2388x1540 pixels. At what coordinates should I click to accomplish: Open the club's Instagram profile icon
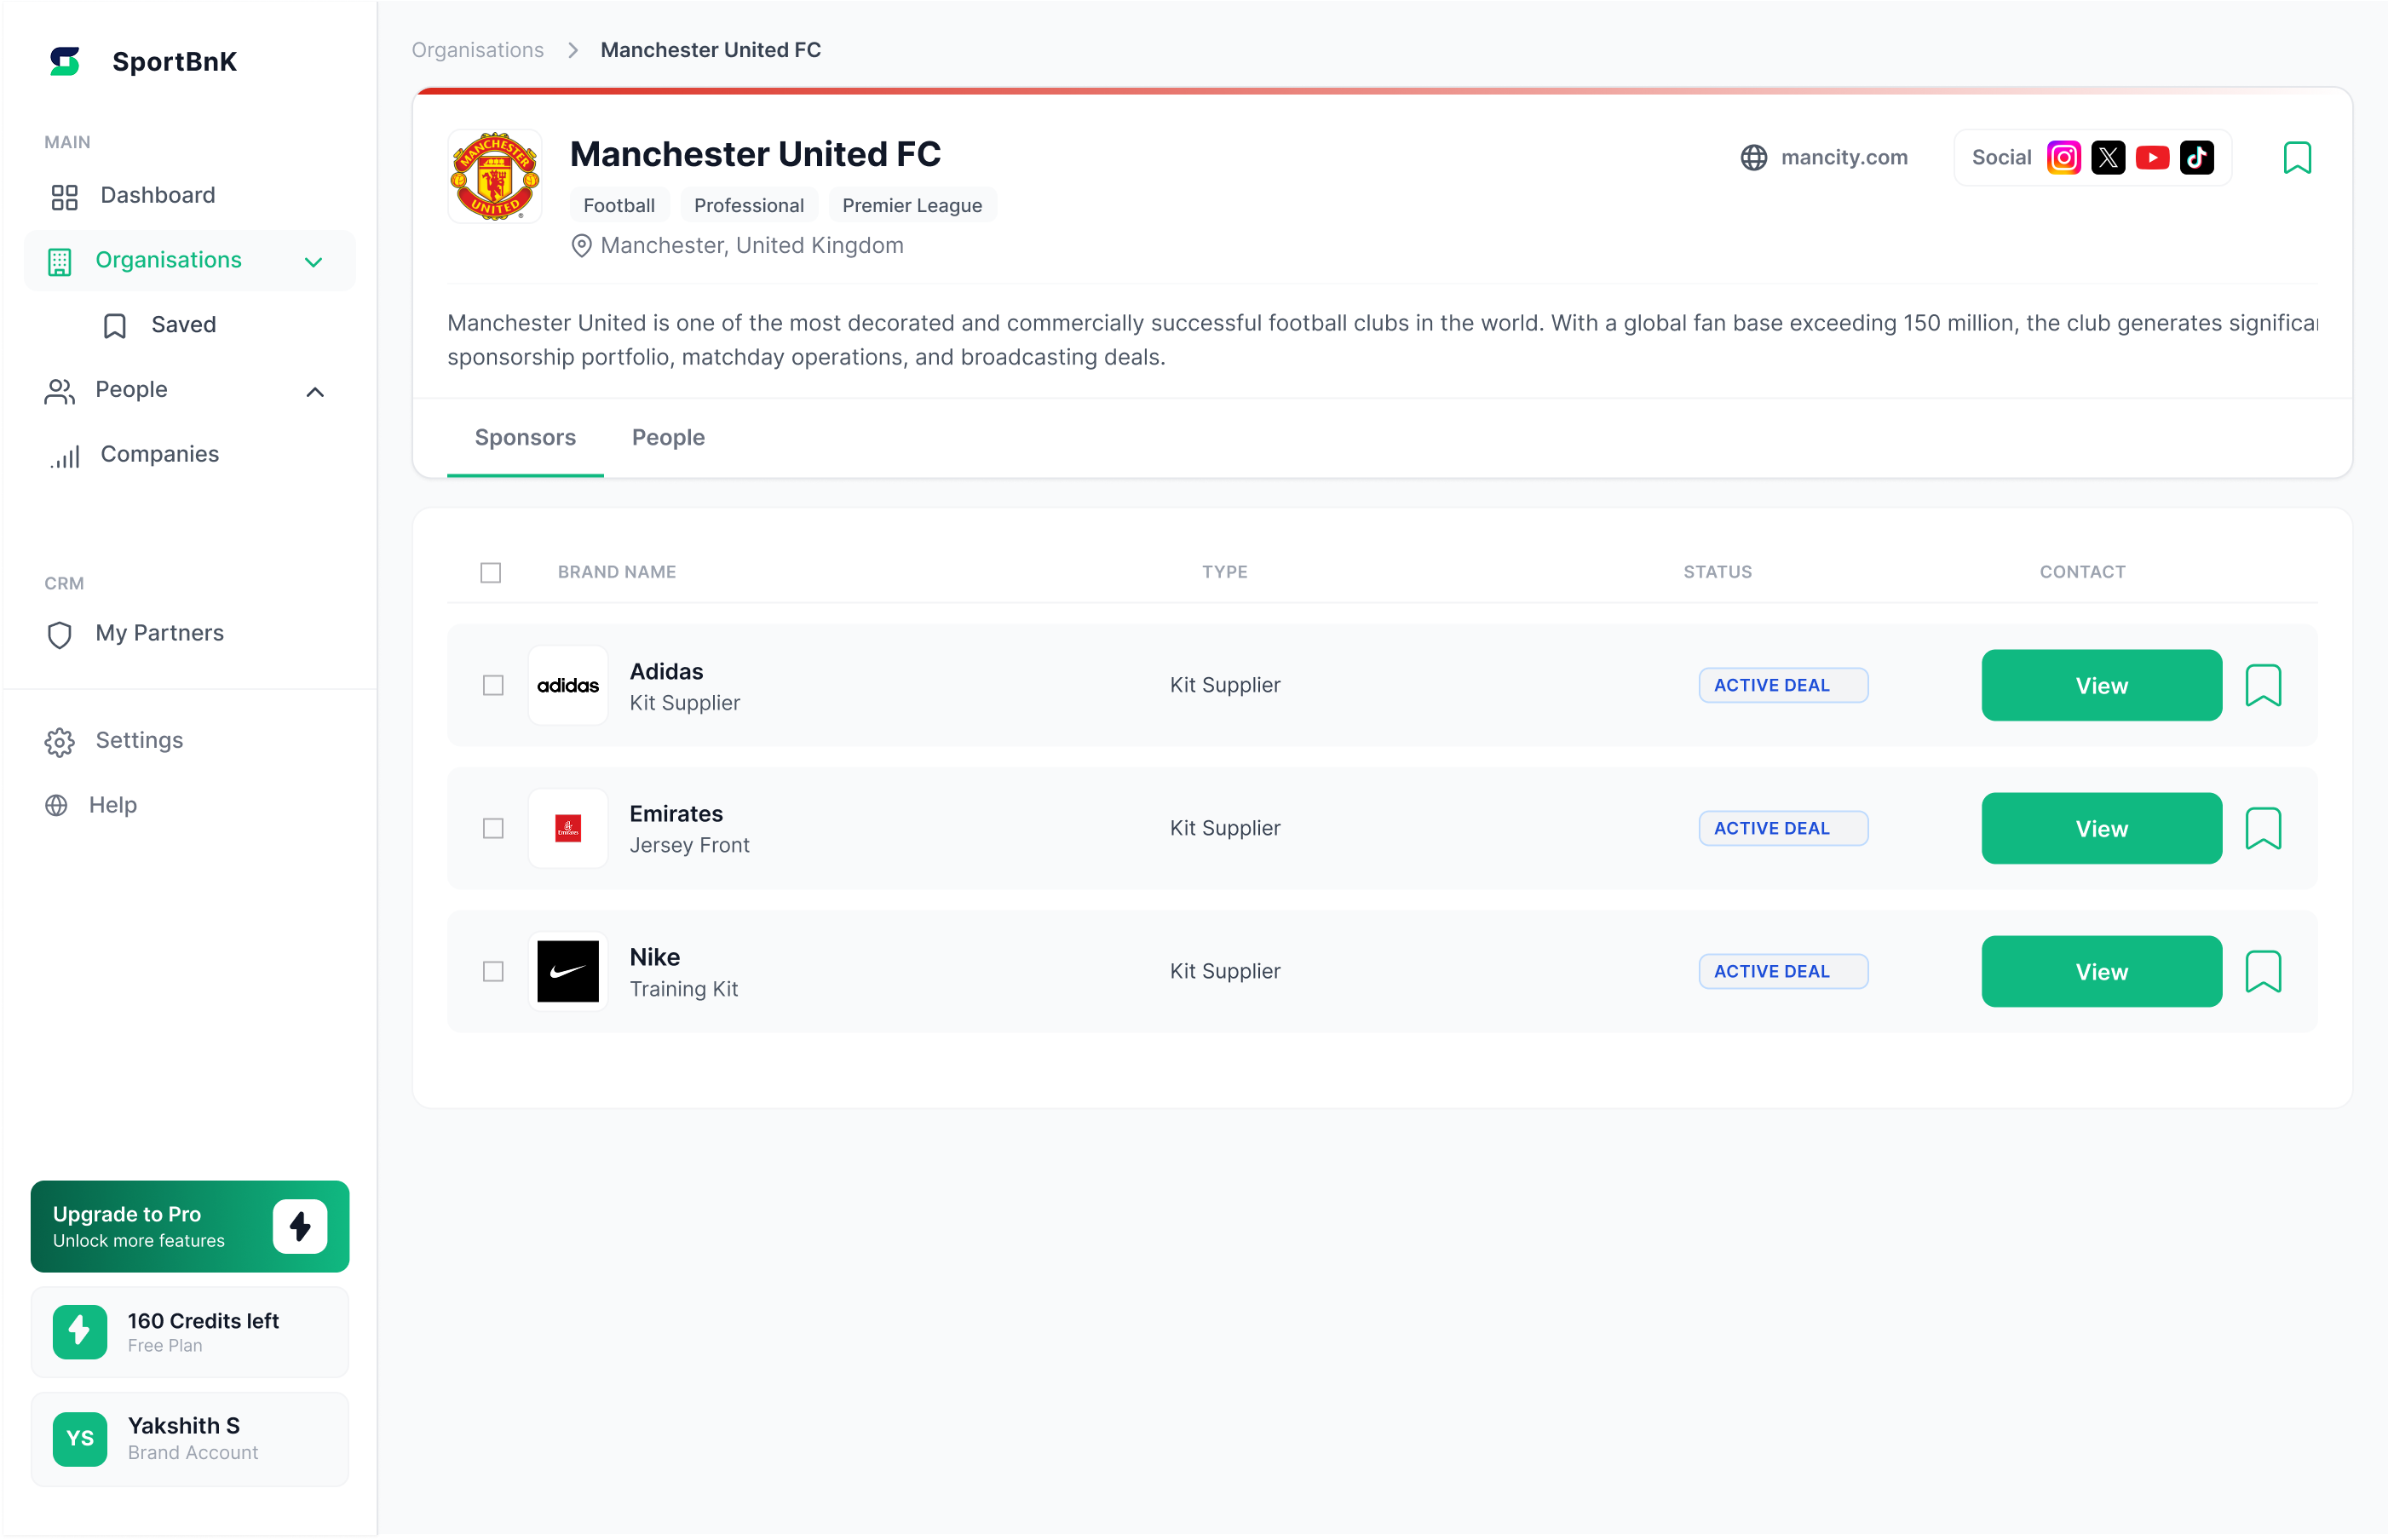[2064, 158]
